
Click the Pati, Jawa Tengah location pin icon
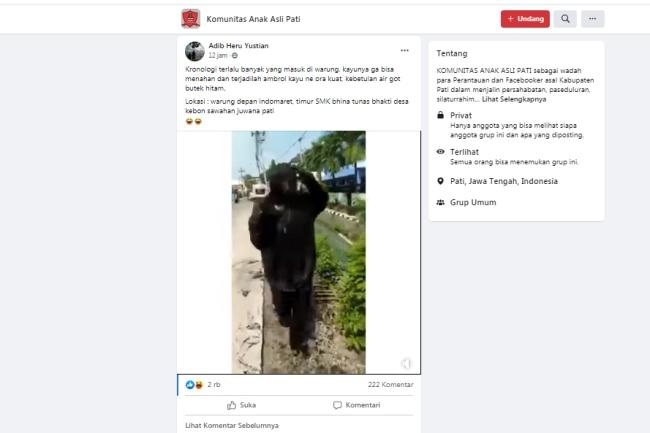[441, 181]
